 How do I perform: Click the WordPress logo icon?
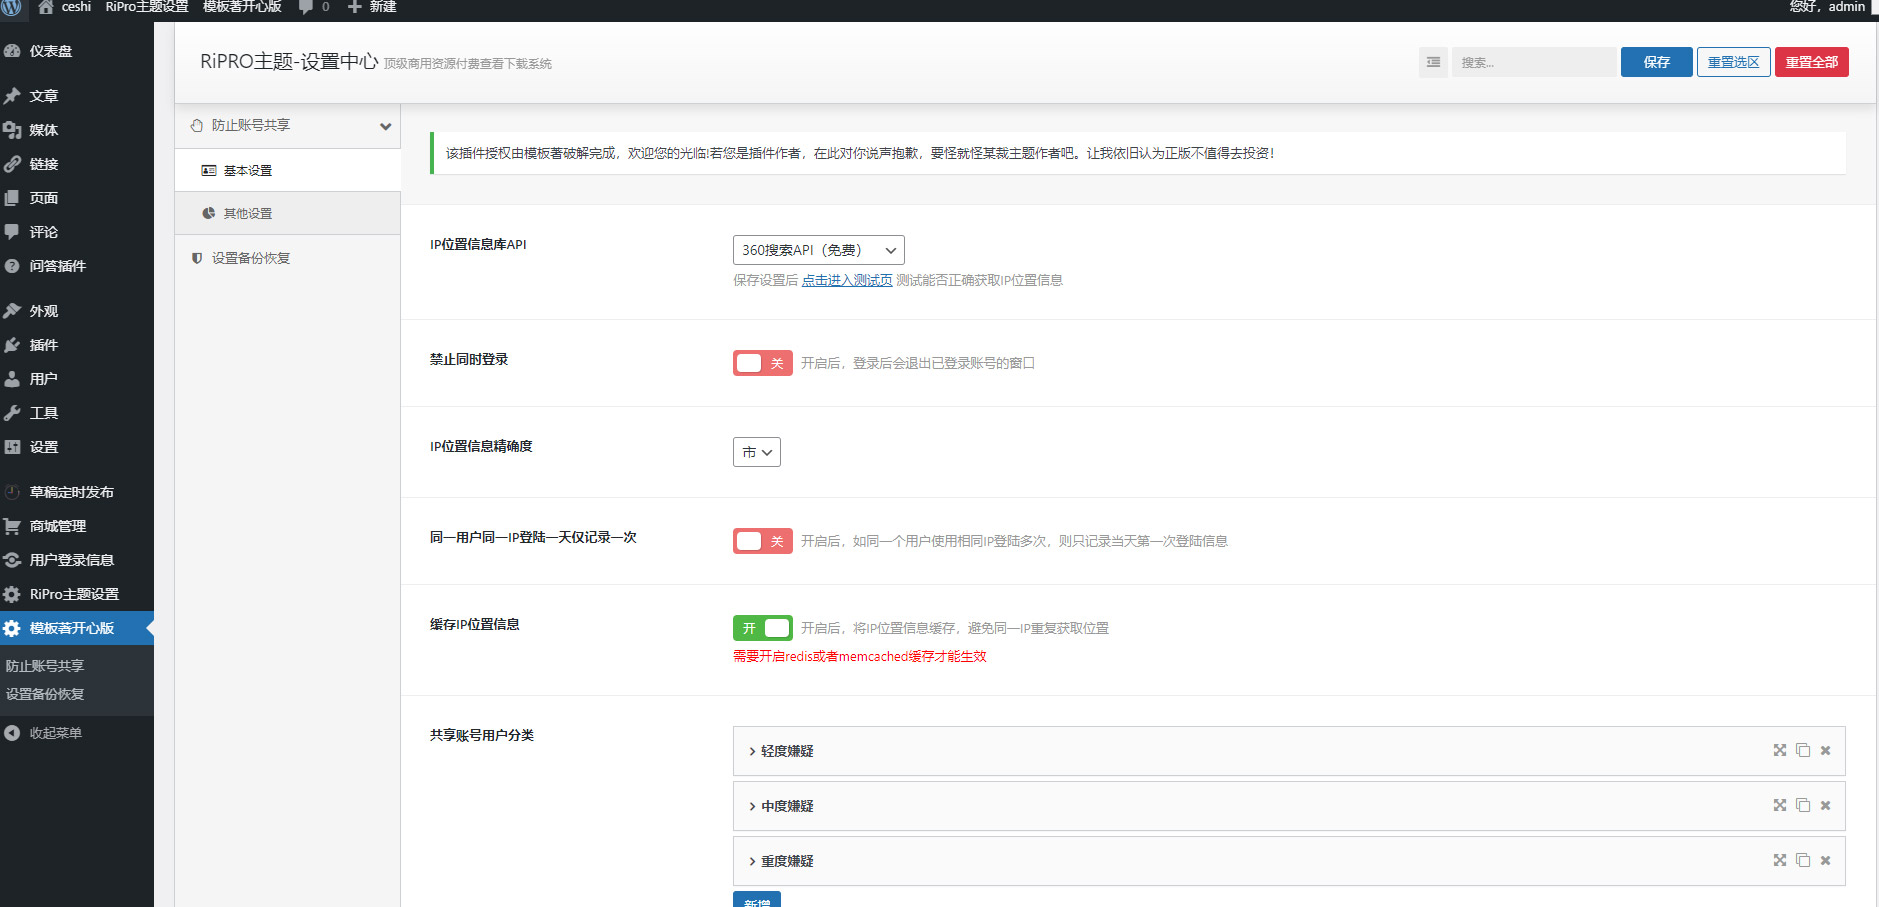click(12, 6)
